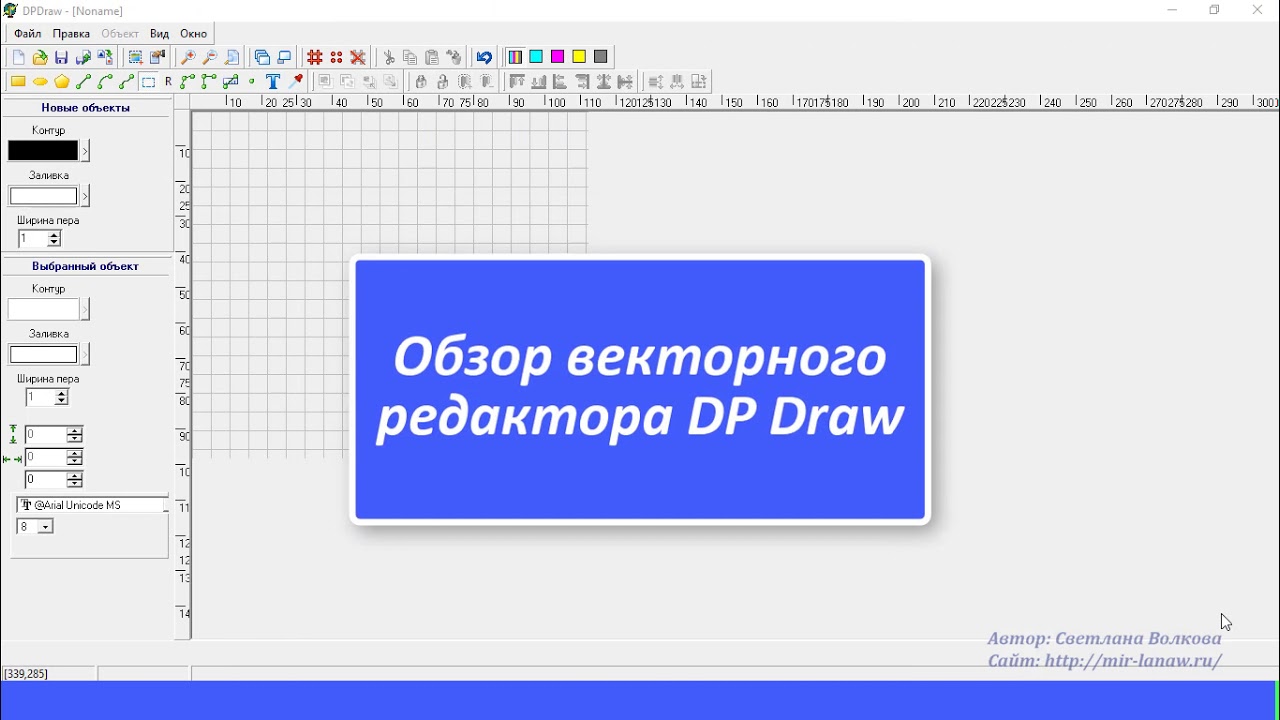Image resolution: width=1280 pixels, height=720 pixels.
Task: Open a file with the folder icon
Action: click(40, 58)
